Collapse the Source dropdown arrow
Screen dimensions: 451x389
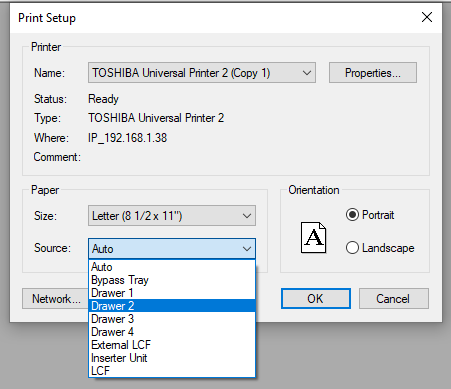coord(247,249)
